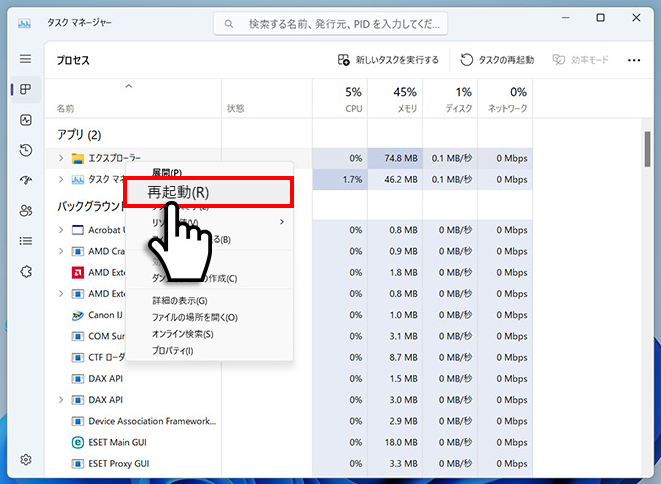661x484 pixels.
Task: Click the ESET Proxy GUI icon
Action: (78, 464)
